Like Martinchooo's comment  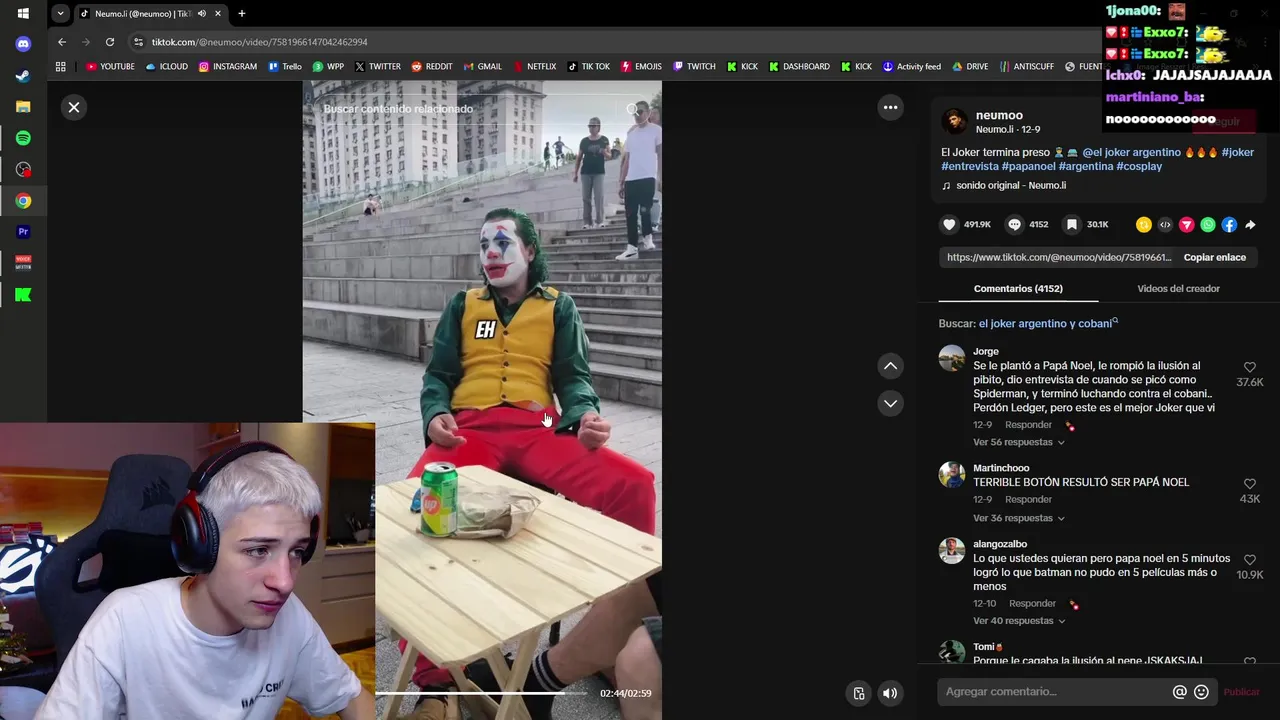tap(1249, 484)
